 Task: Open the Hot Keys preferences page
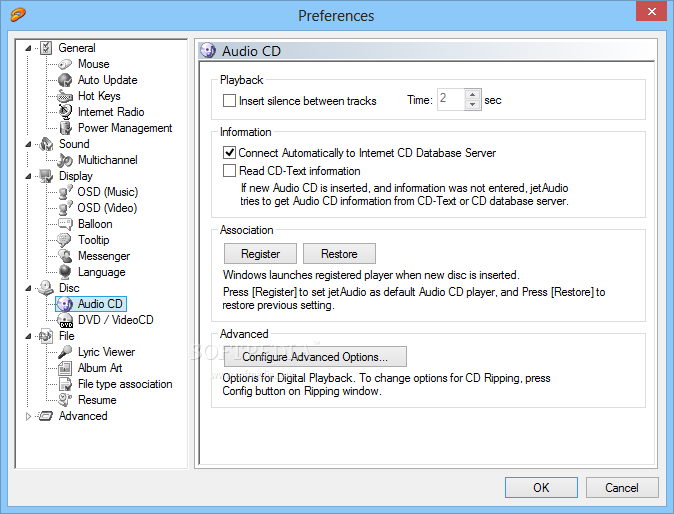(x=99, y=96)
